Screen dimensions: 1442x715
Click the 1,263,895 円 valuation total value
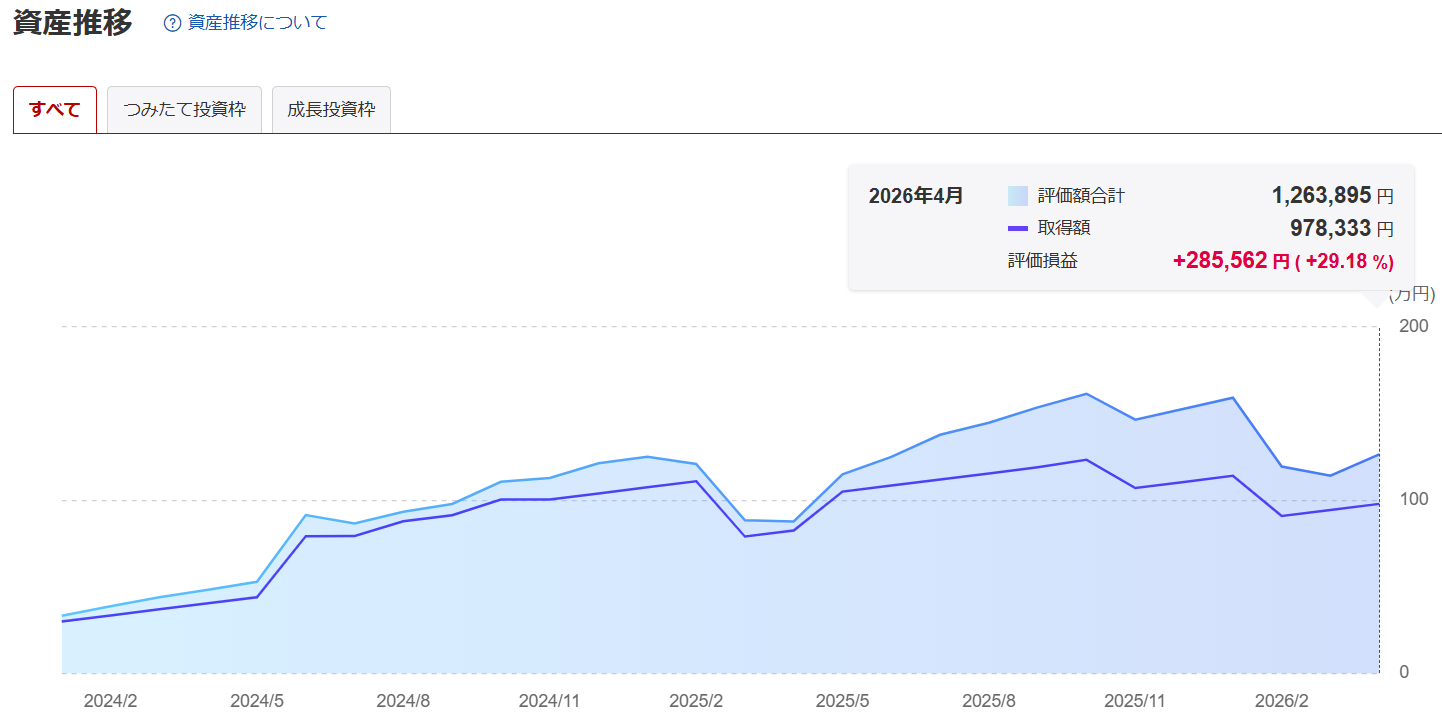point(1331,195)
